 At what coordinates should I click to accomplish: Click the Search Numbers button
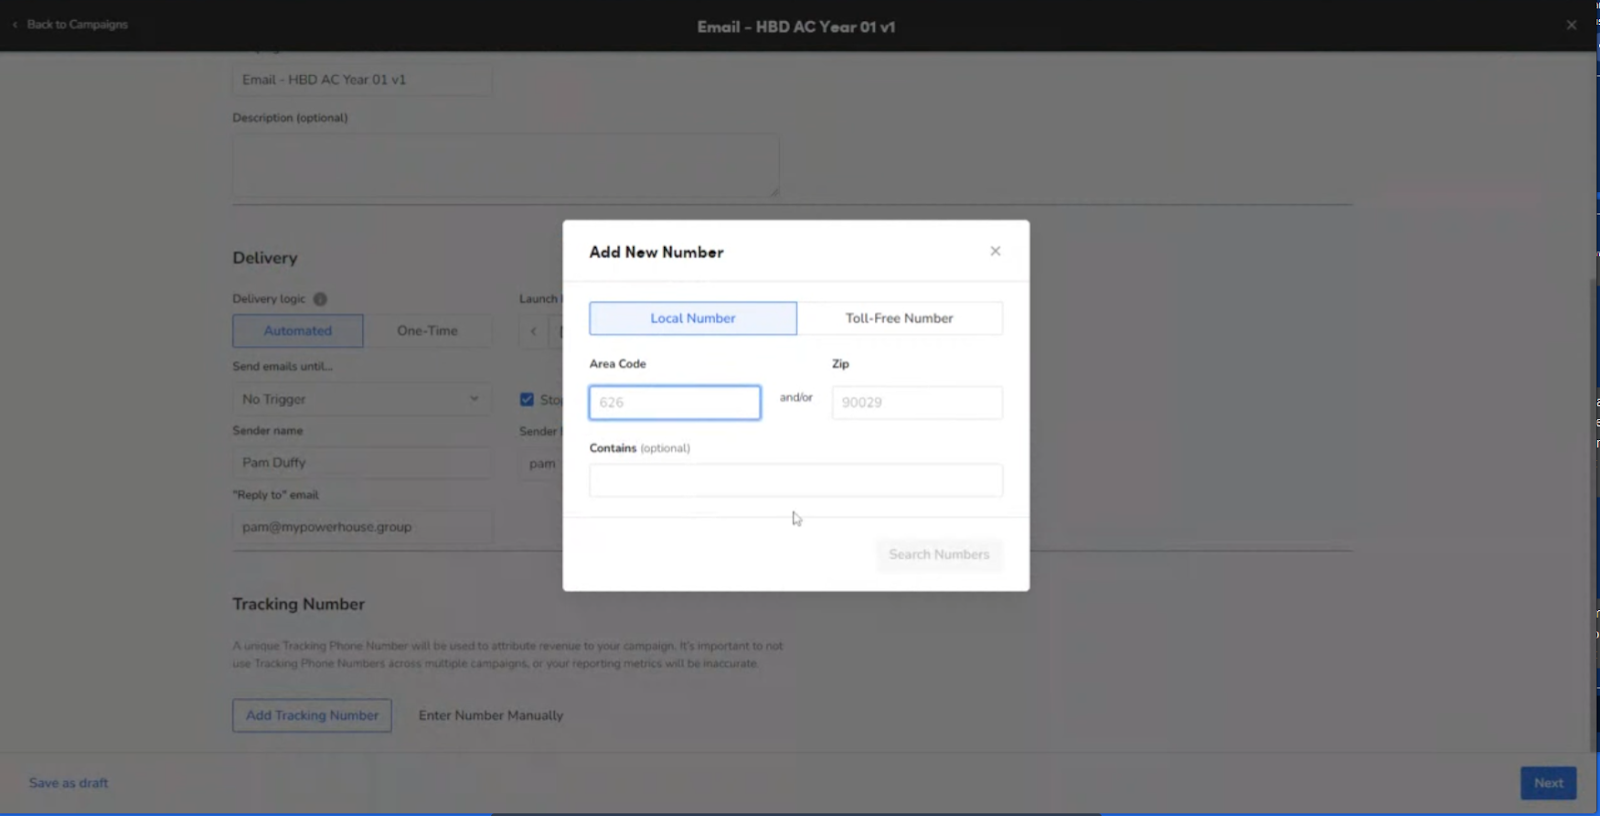coord(939,554)
